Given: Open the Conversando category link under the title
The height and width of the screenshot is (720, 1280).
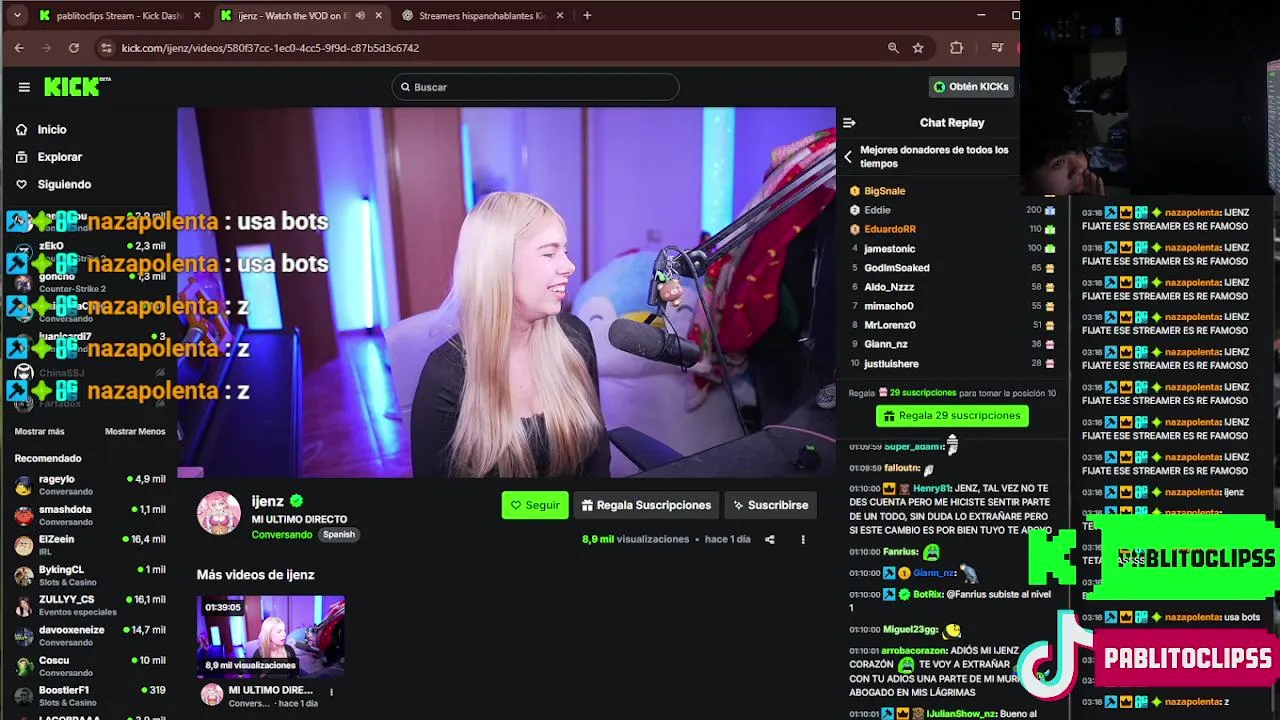Looking at the screenshot, I should click(x=282, y=535).
